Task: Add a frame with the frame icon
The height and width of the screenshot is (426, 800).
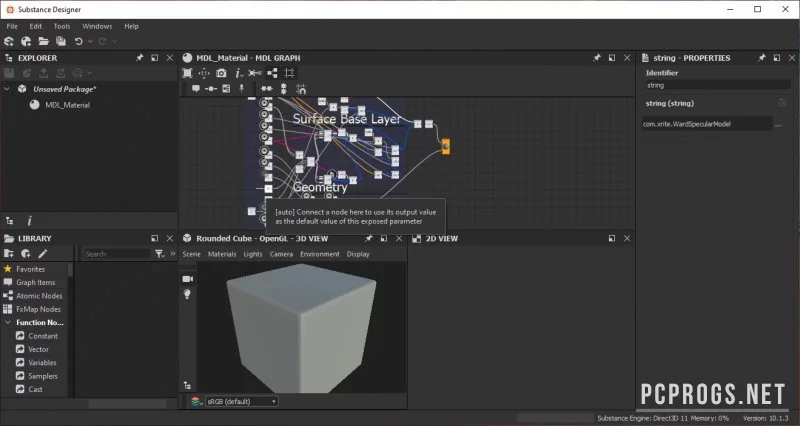Action: (226, 89)
